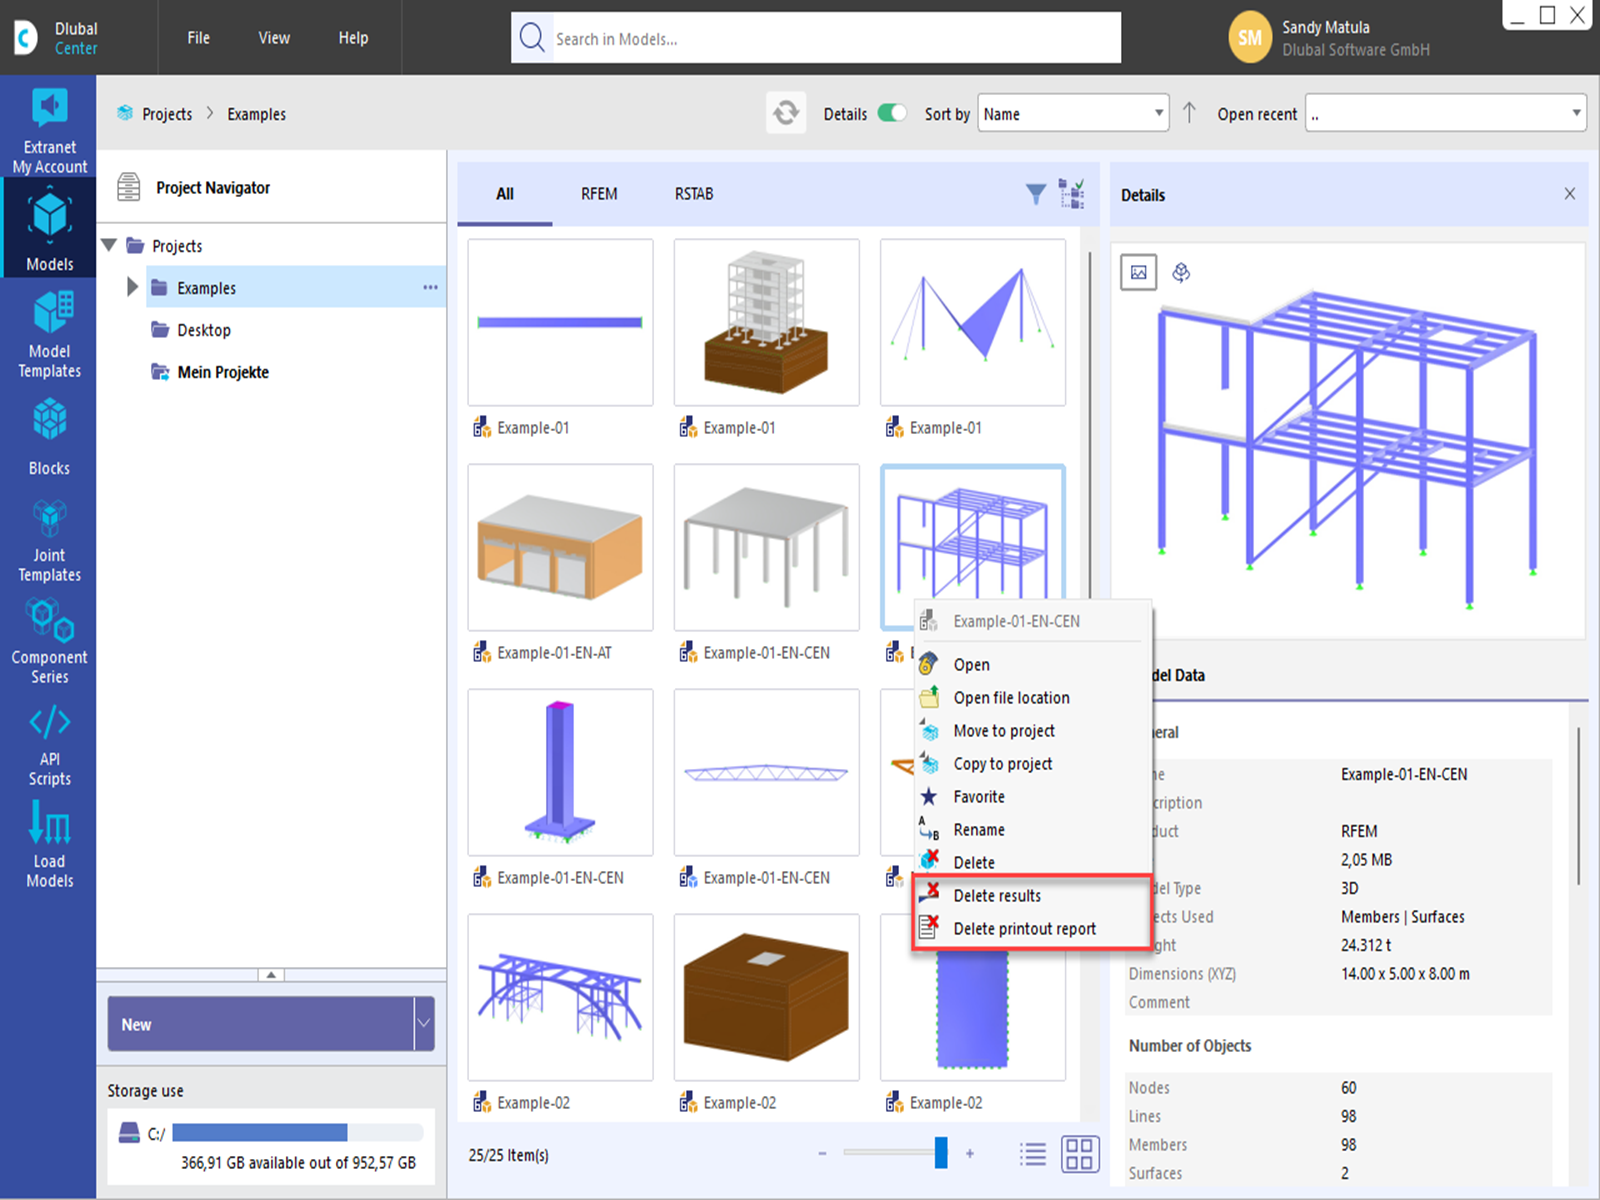Expand the Examples folder node
Viewport: 1600px width, 1200px height.
[x=132, y=287]
